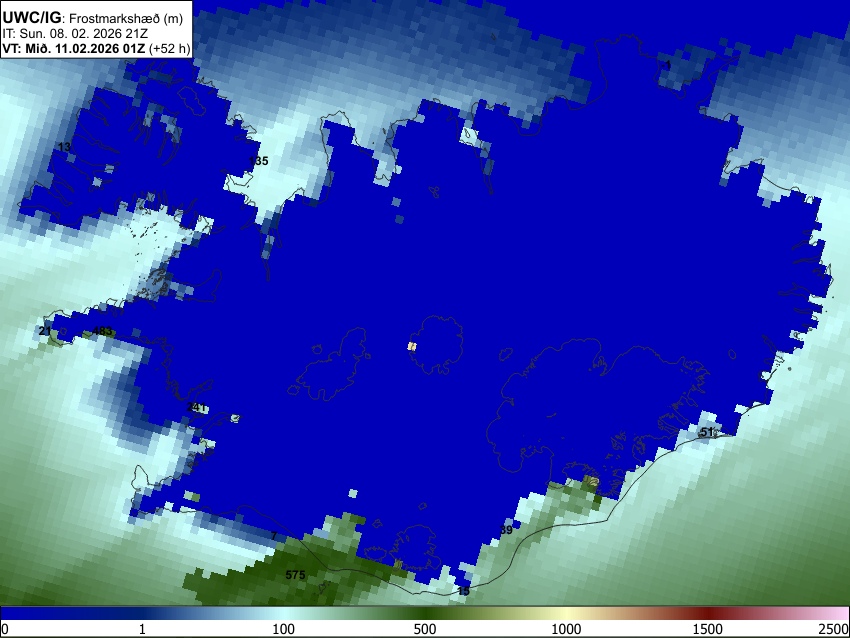Viewport: 850px width, 638px height.
Task: Click the color scale tick label 0
Action: pos(5,629)
